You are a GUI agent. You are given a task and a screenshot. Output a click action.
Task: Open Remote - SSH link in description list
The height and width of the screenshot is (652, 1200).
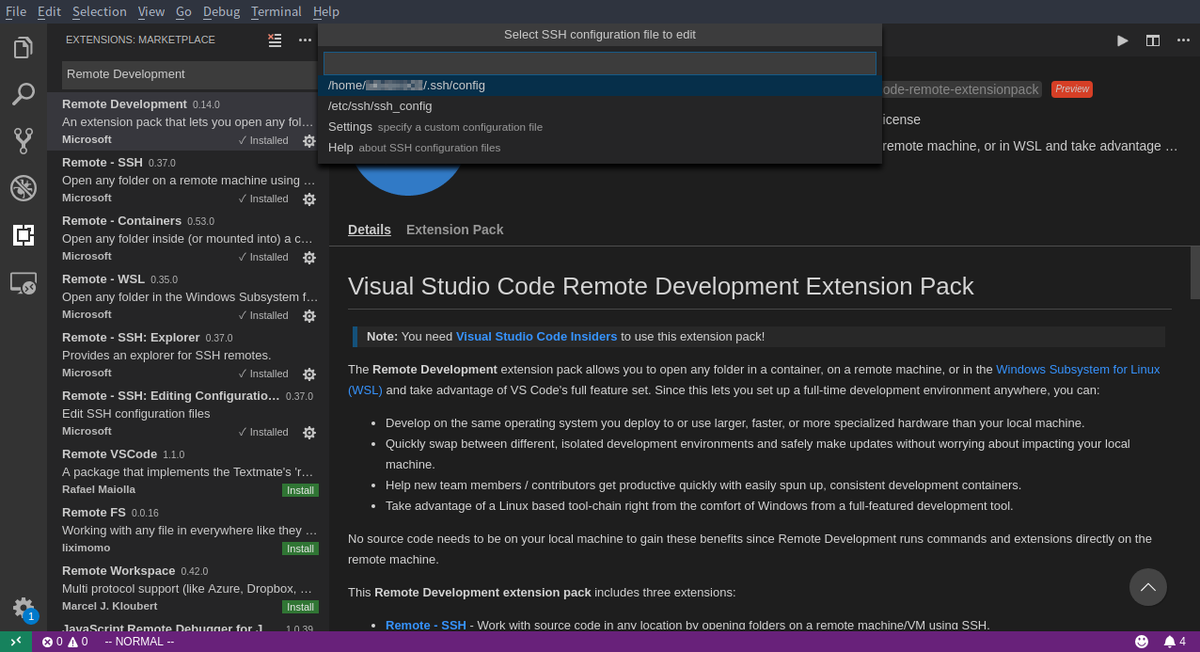coord(426,625)
